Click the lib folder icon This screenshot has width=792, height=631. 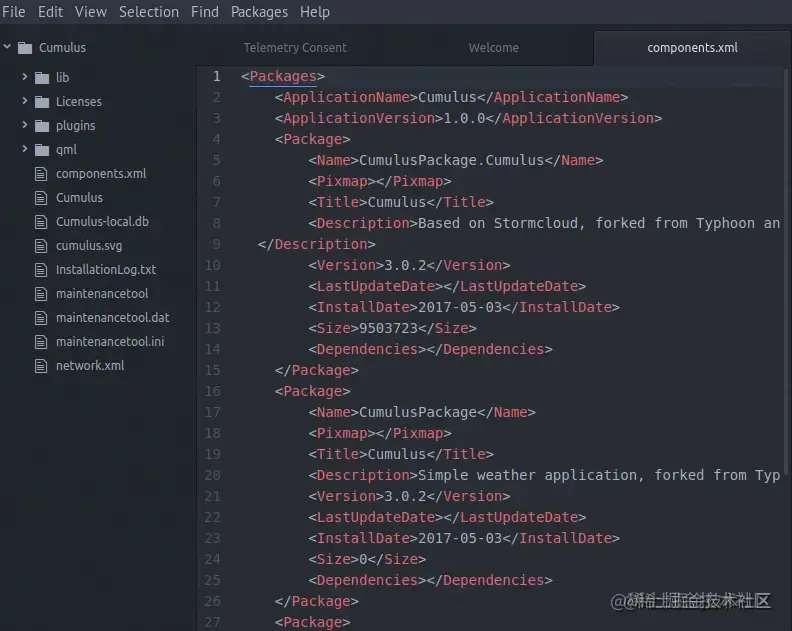pos(42,77)
